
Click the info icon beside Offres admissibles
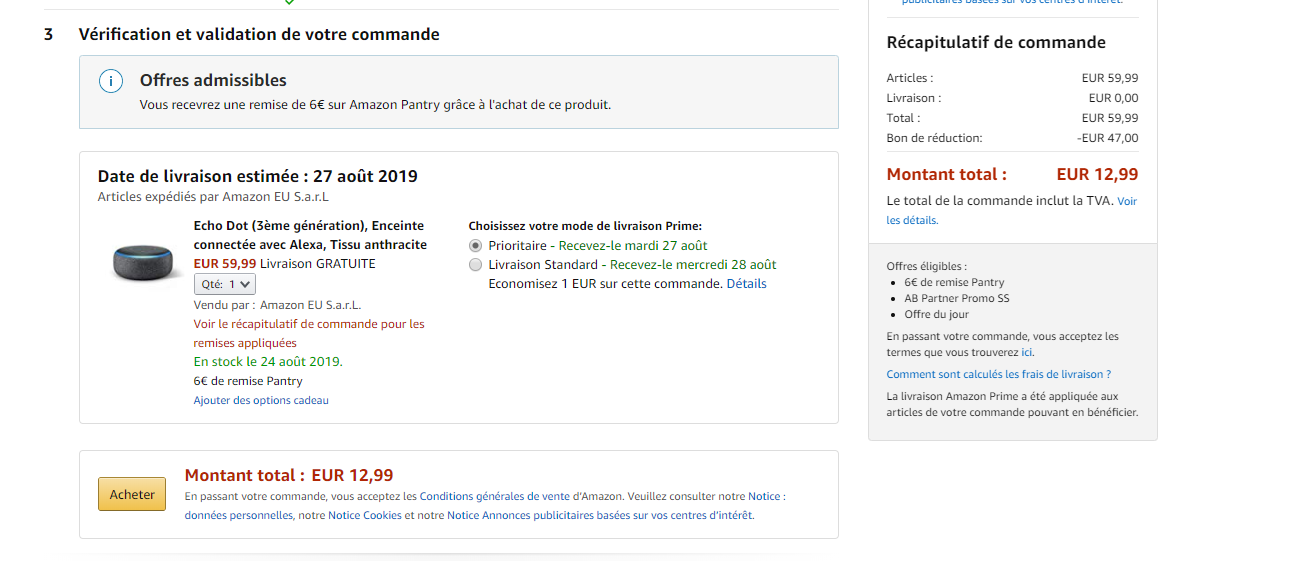click(111, 82)
